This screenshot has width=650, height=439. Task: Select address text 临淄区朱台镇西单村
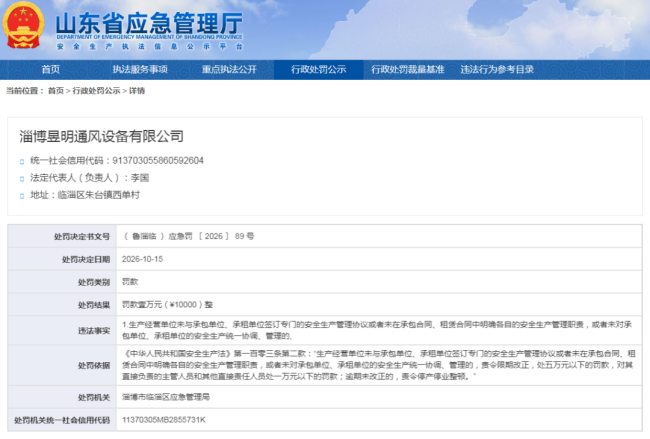[x=99, y=195]
